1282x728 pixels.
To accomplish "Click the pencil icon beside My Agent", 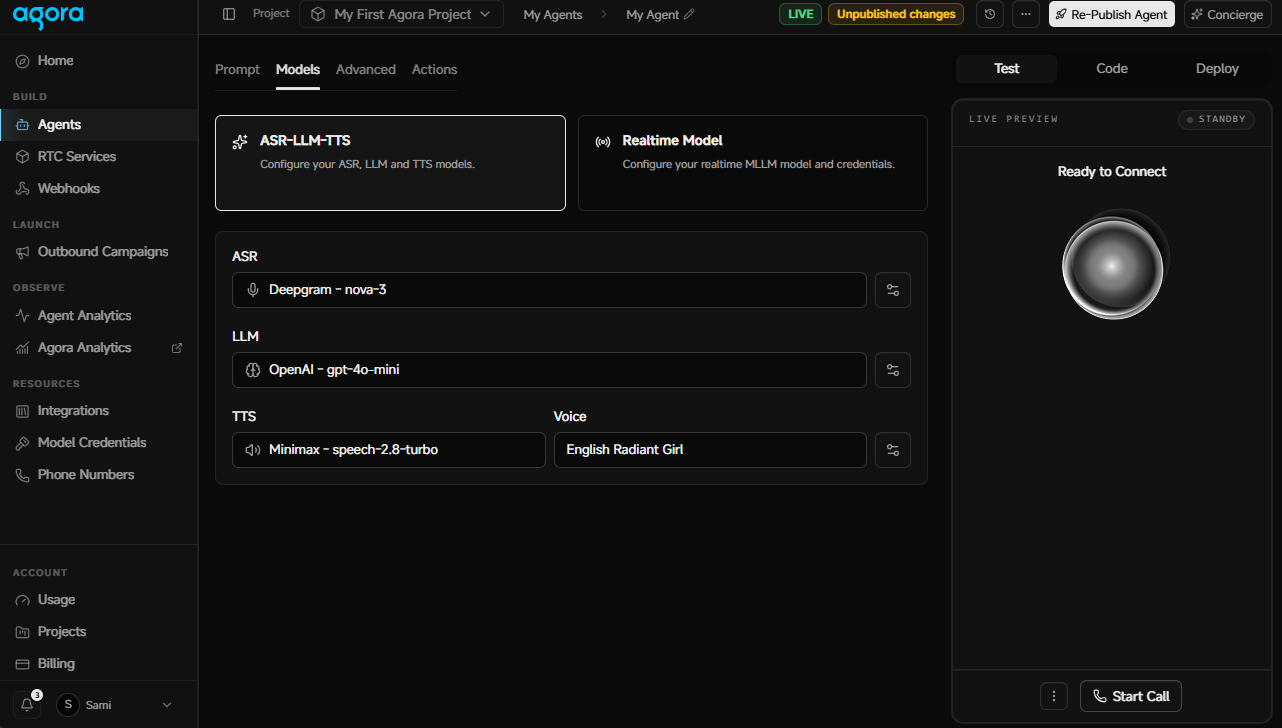I will click(x=689, y=15).
